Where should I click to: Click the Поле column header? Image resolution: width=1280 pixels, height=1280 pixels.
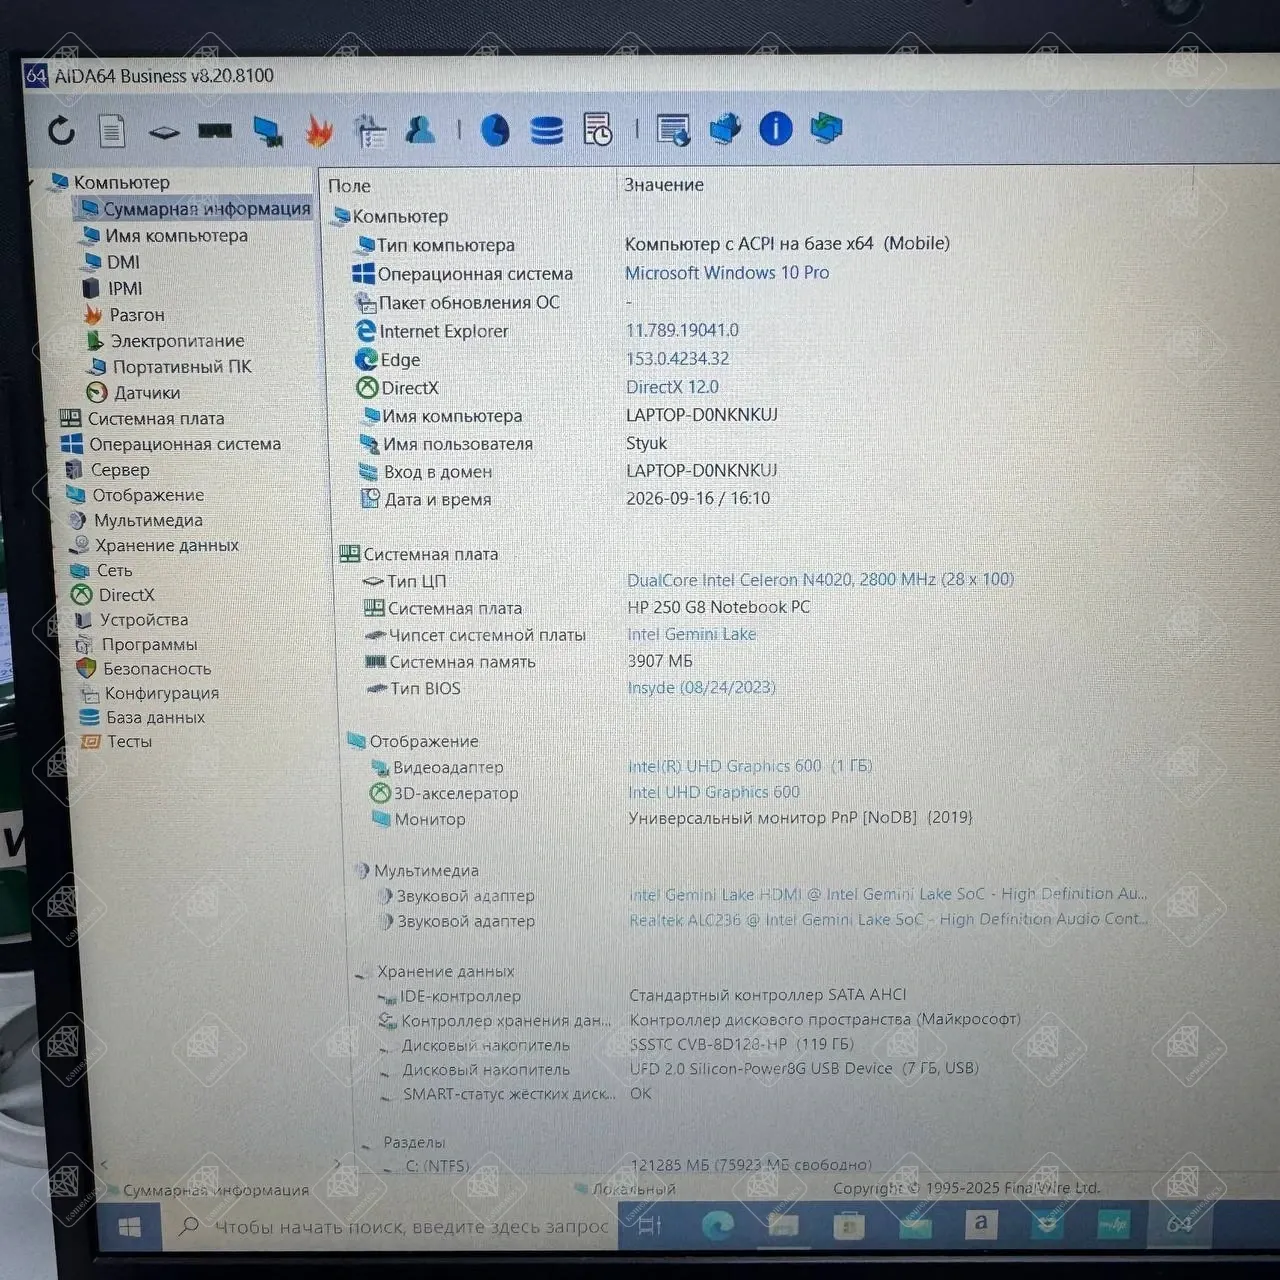pyautogui.click(x=349, y=186)
